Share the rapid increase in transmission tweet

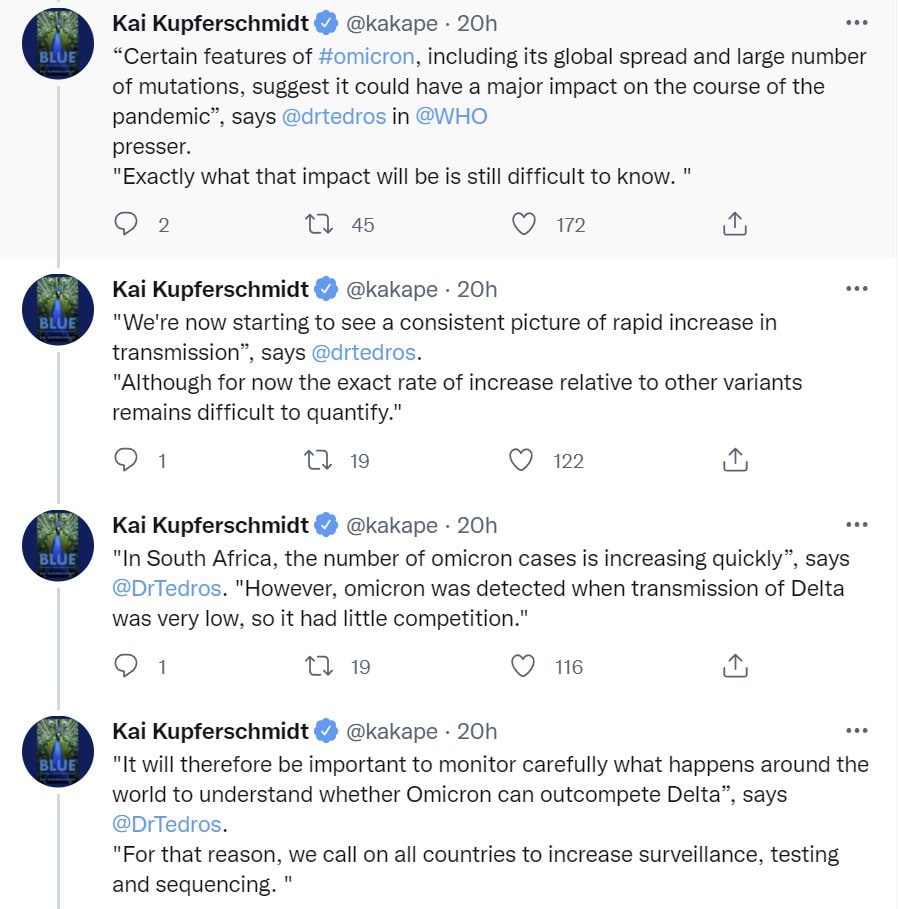(735, 460)
